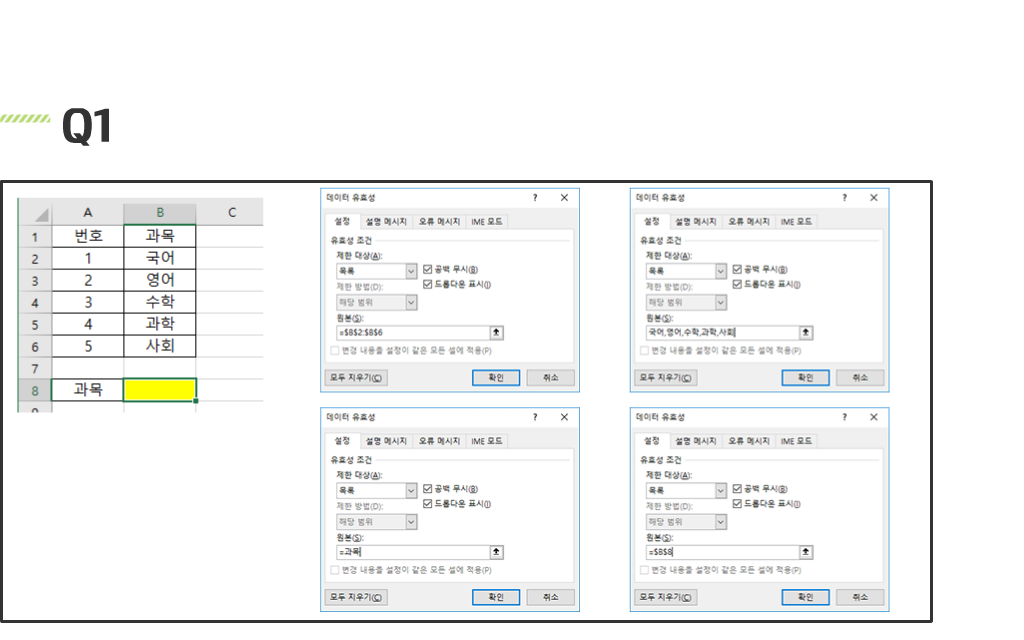1024x640 pixels.
Task: Toggle 공백 무시 in =과목 dialog
Action: tap(428, 488)
